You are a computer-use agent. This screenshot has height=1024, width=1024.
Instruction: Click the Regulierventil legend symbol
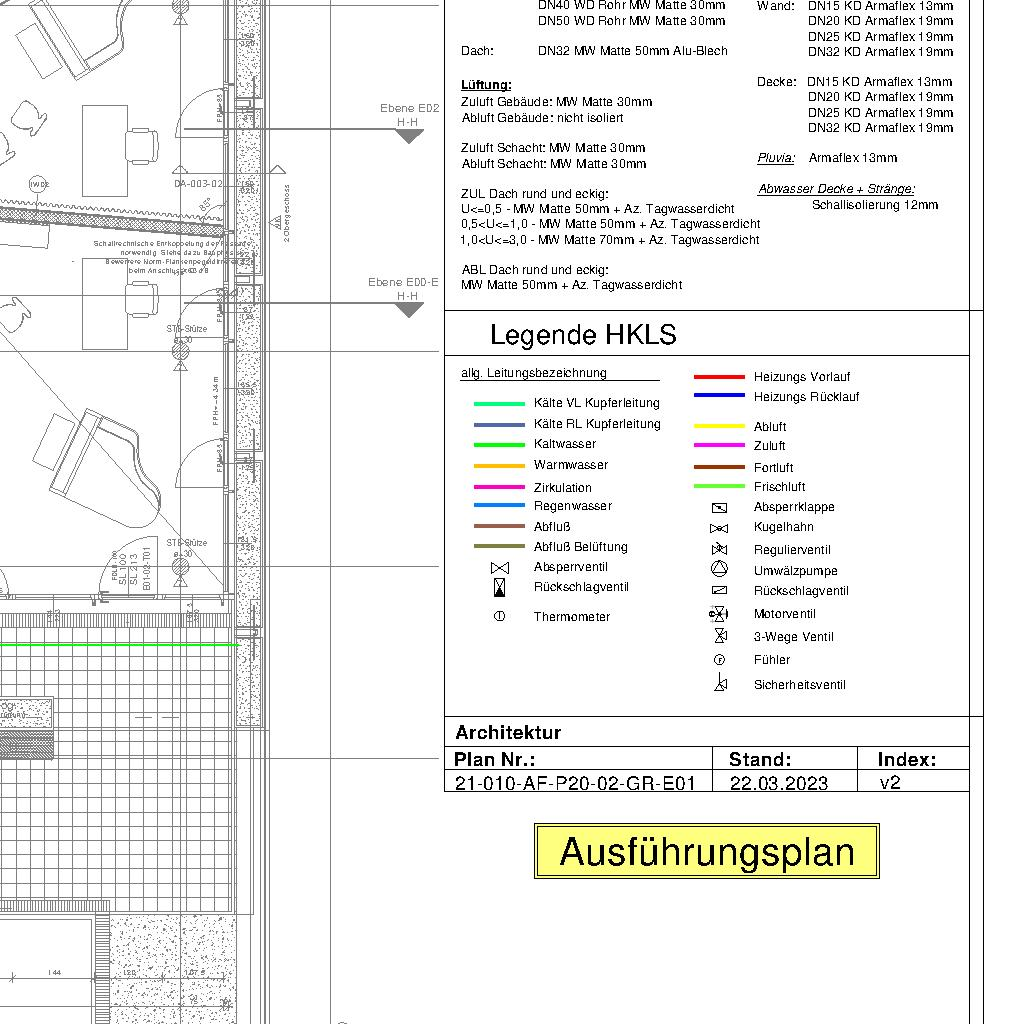[x=719, y=550]
